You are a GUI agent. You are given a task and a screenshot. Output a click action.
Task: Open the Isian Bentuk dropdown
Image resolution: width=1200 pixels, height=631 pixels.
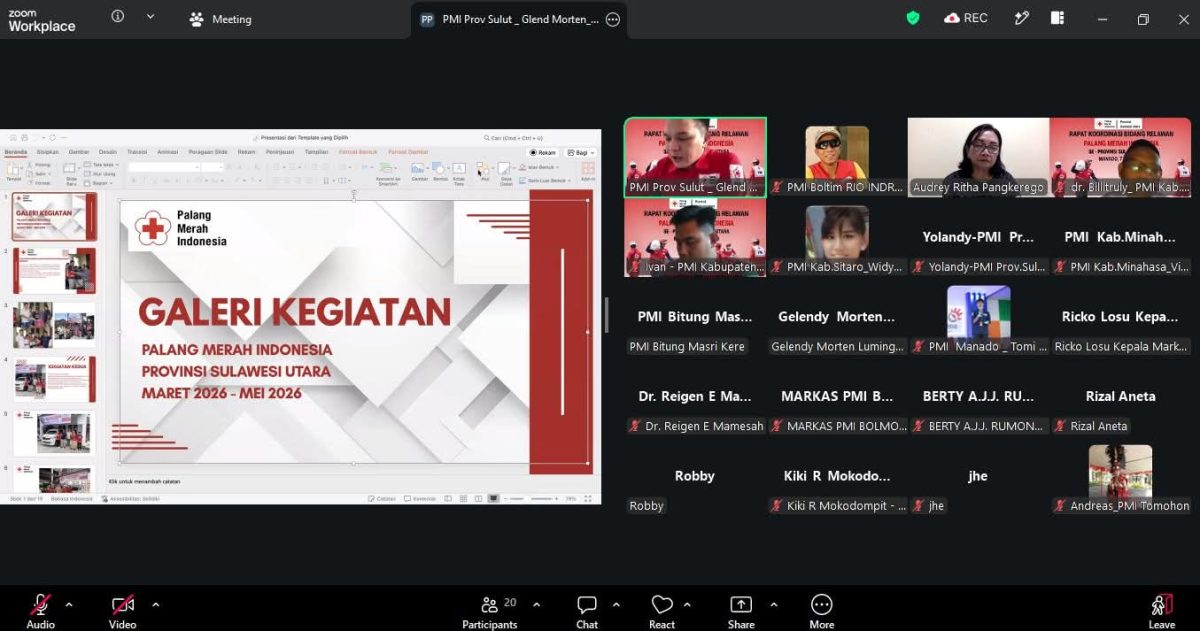[540, 167]
